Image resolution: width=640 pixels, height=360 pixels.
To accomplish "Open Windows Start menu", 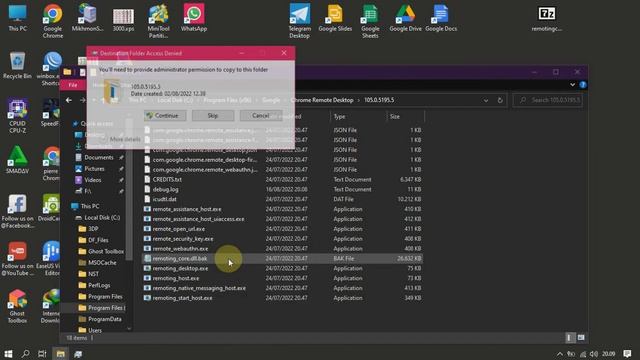I will 8,353.
